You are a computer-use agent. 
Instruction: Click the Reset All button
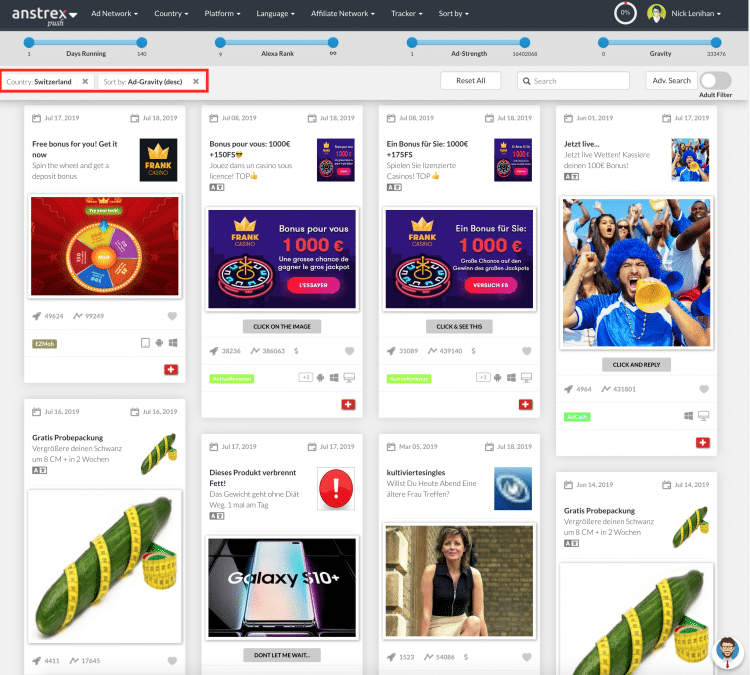(x=471, y=80)
